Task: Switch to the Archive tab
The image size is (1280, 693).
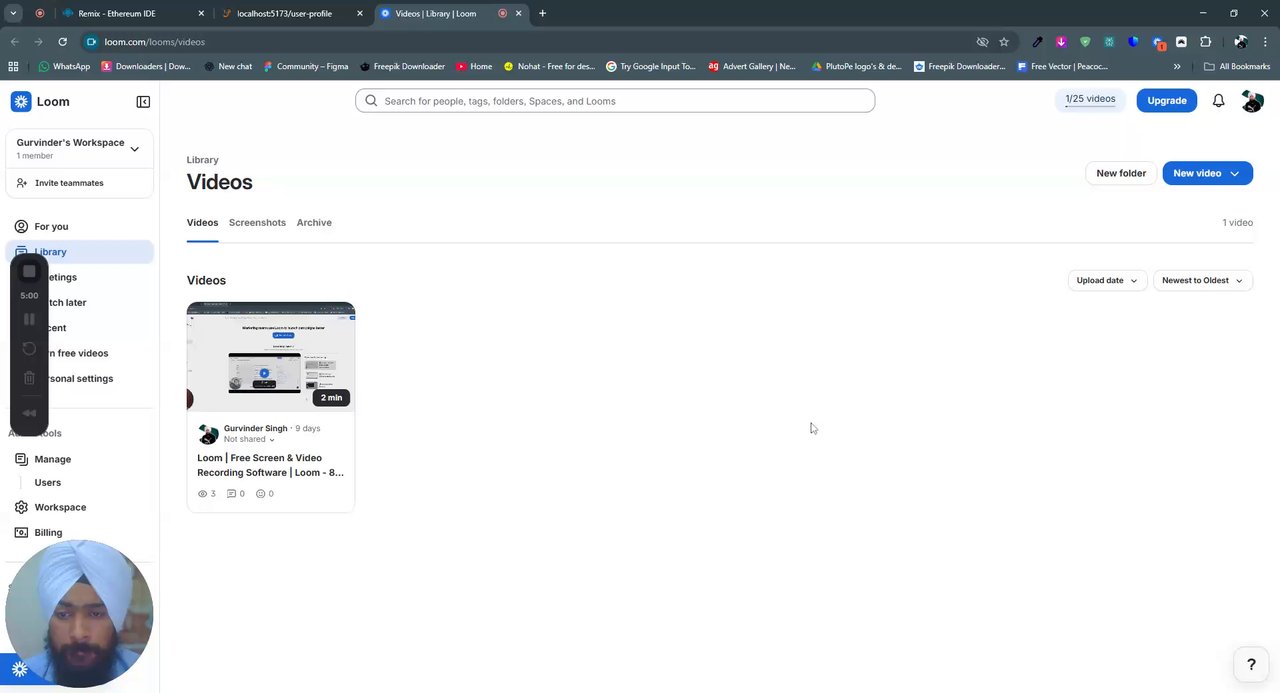Action: tap(314, 223)
